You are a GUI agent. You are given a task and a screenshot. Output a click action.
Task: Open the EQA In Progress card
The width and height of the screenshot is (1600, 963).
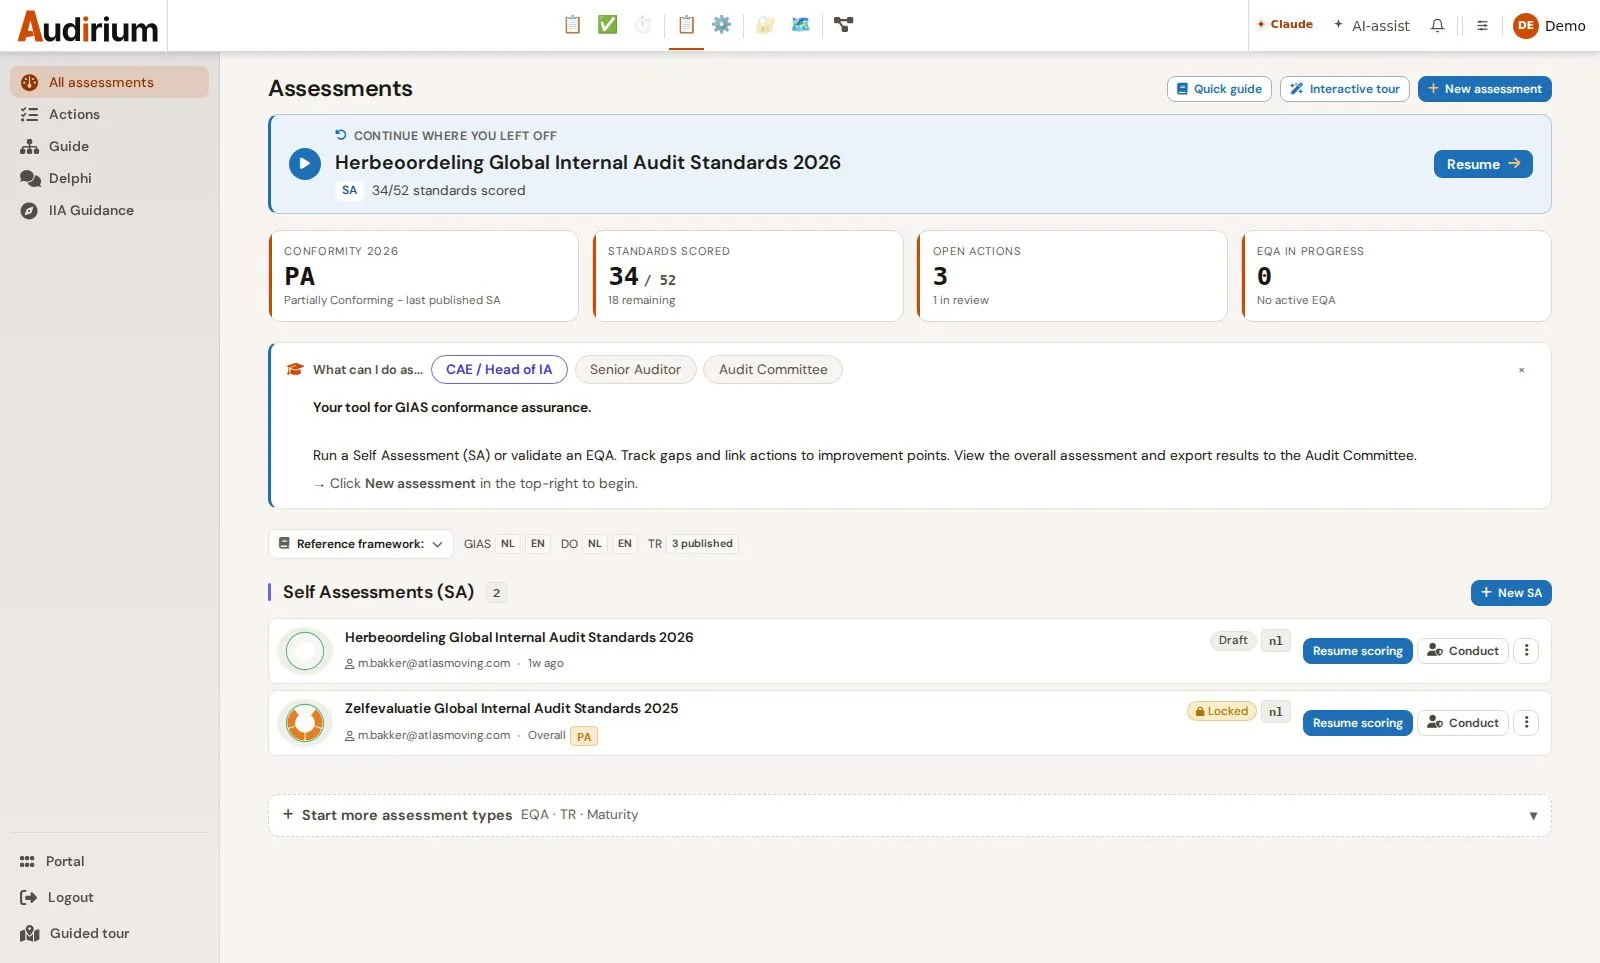(x=1396, y=276)
